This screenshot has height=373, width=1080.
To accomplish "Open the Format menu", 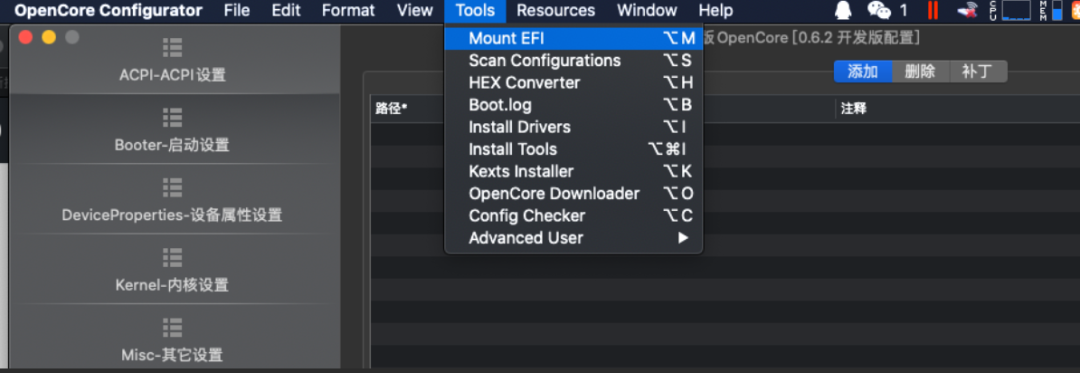I will coord(349,11).
